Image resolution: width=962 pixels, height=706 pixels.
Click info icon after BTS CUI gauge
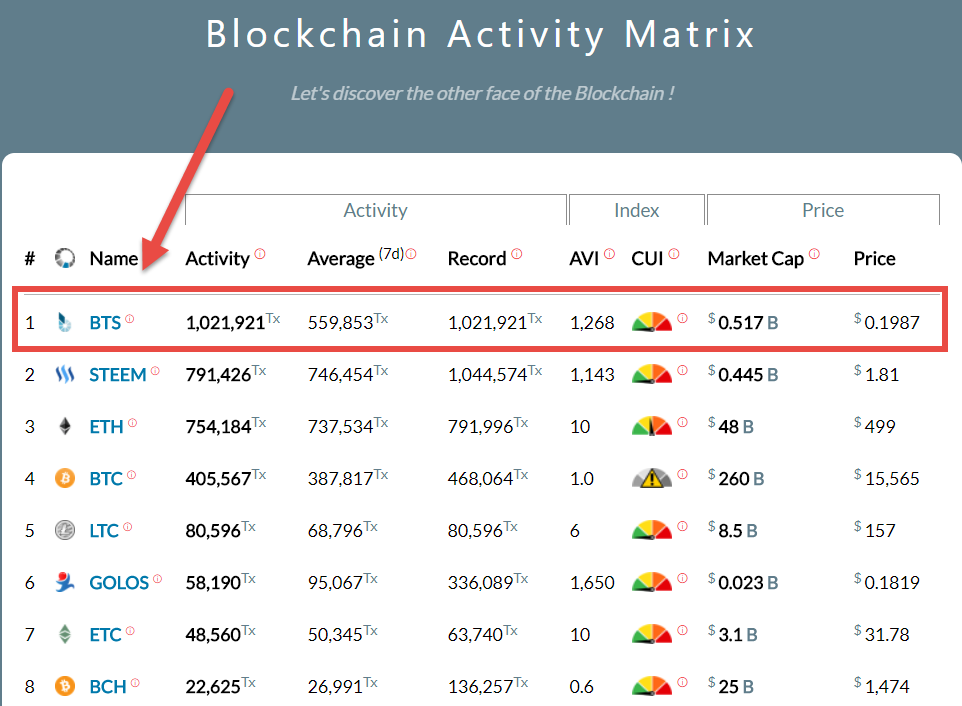[x=682, y=318]
